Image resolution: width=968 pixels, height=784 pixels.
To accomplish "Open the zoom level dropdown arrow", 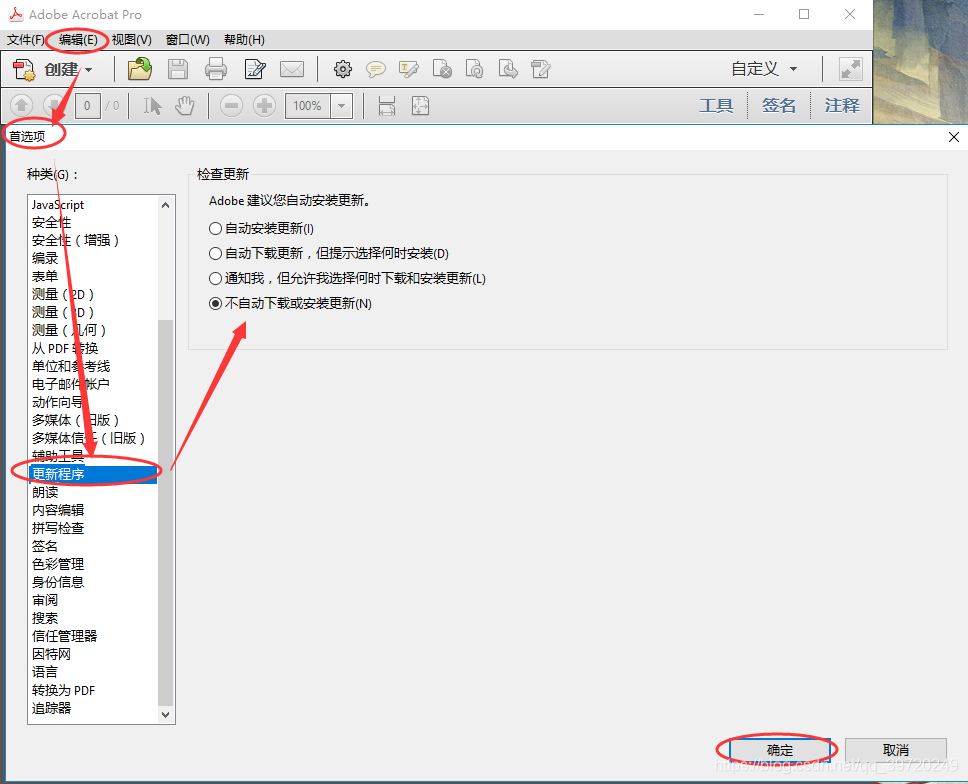I will click(x=341, y=106).
